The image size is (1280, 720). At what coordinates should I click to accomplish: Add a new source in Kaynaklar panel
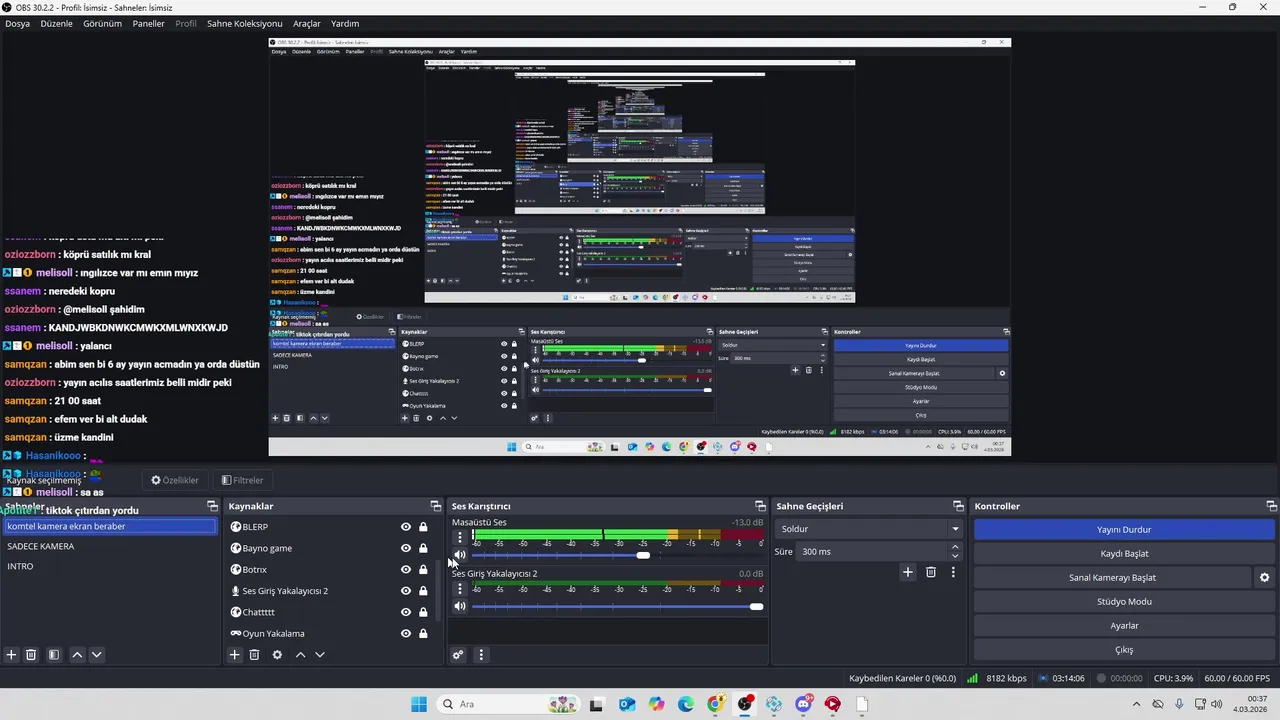(x=235, y=655)
